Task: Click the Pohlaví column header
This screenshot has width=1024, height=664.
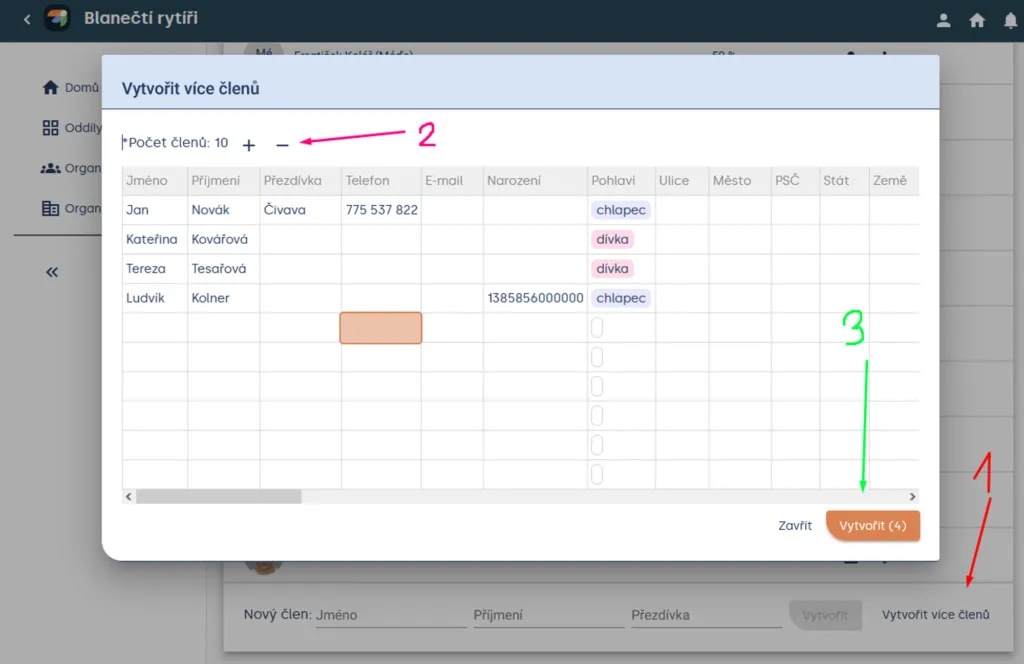Action: point(621,181)
